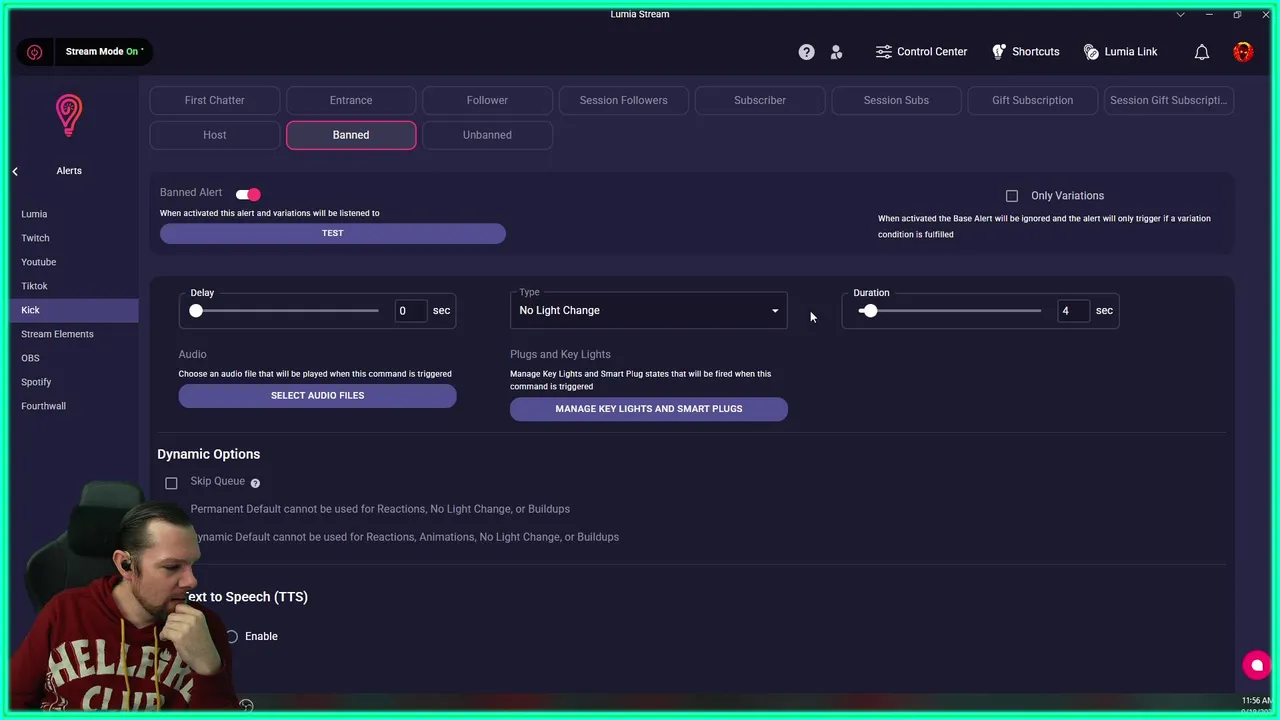Click the Duration seconds input field

click(x=1073, y=311)
